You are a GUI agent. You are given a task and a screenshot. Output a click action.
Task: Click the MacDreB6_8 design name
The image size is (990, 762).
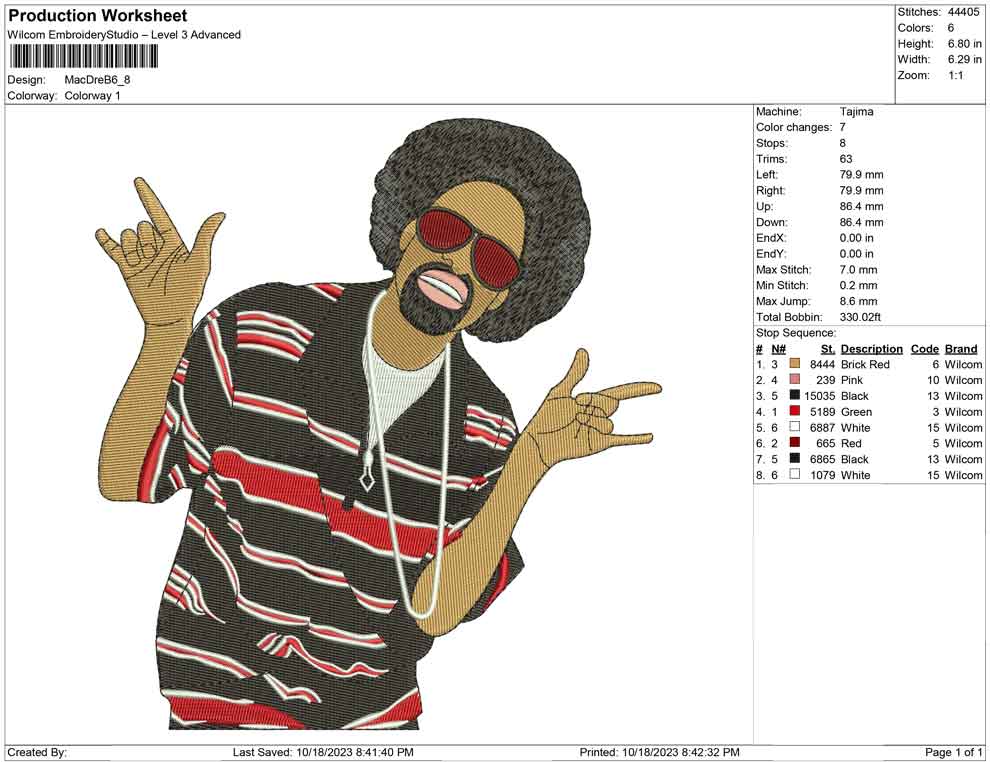click(96, 80)
